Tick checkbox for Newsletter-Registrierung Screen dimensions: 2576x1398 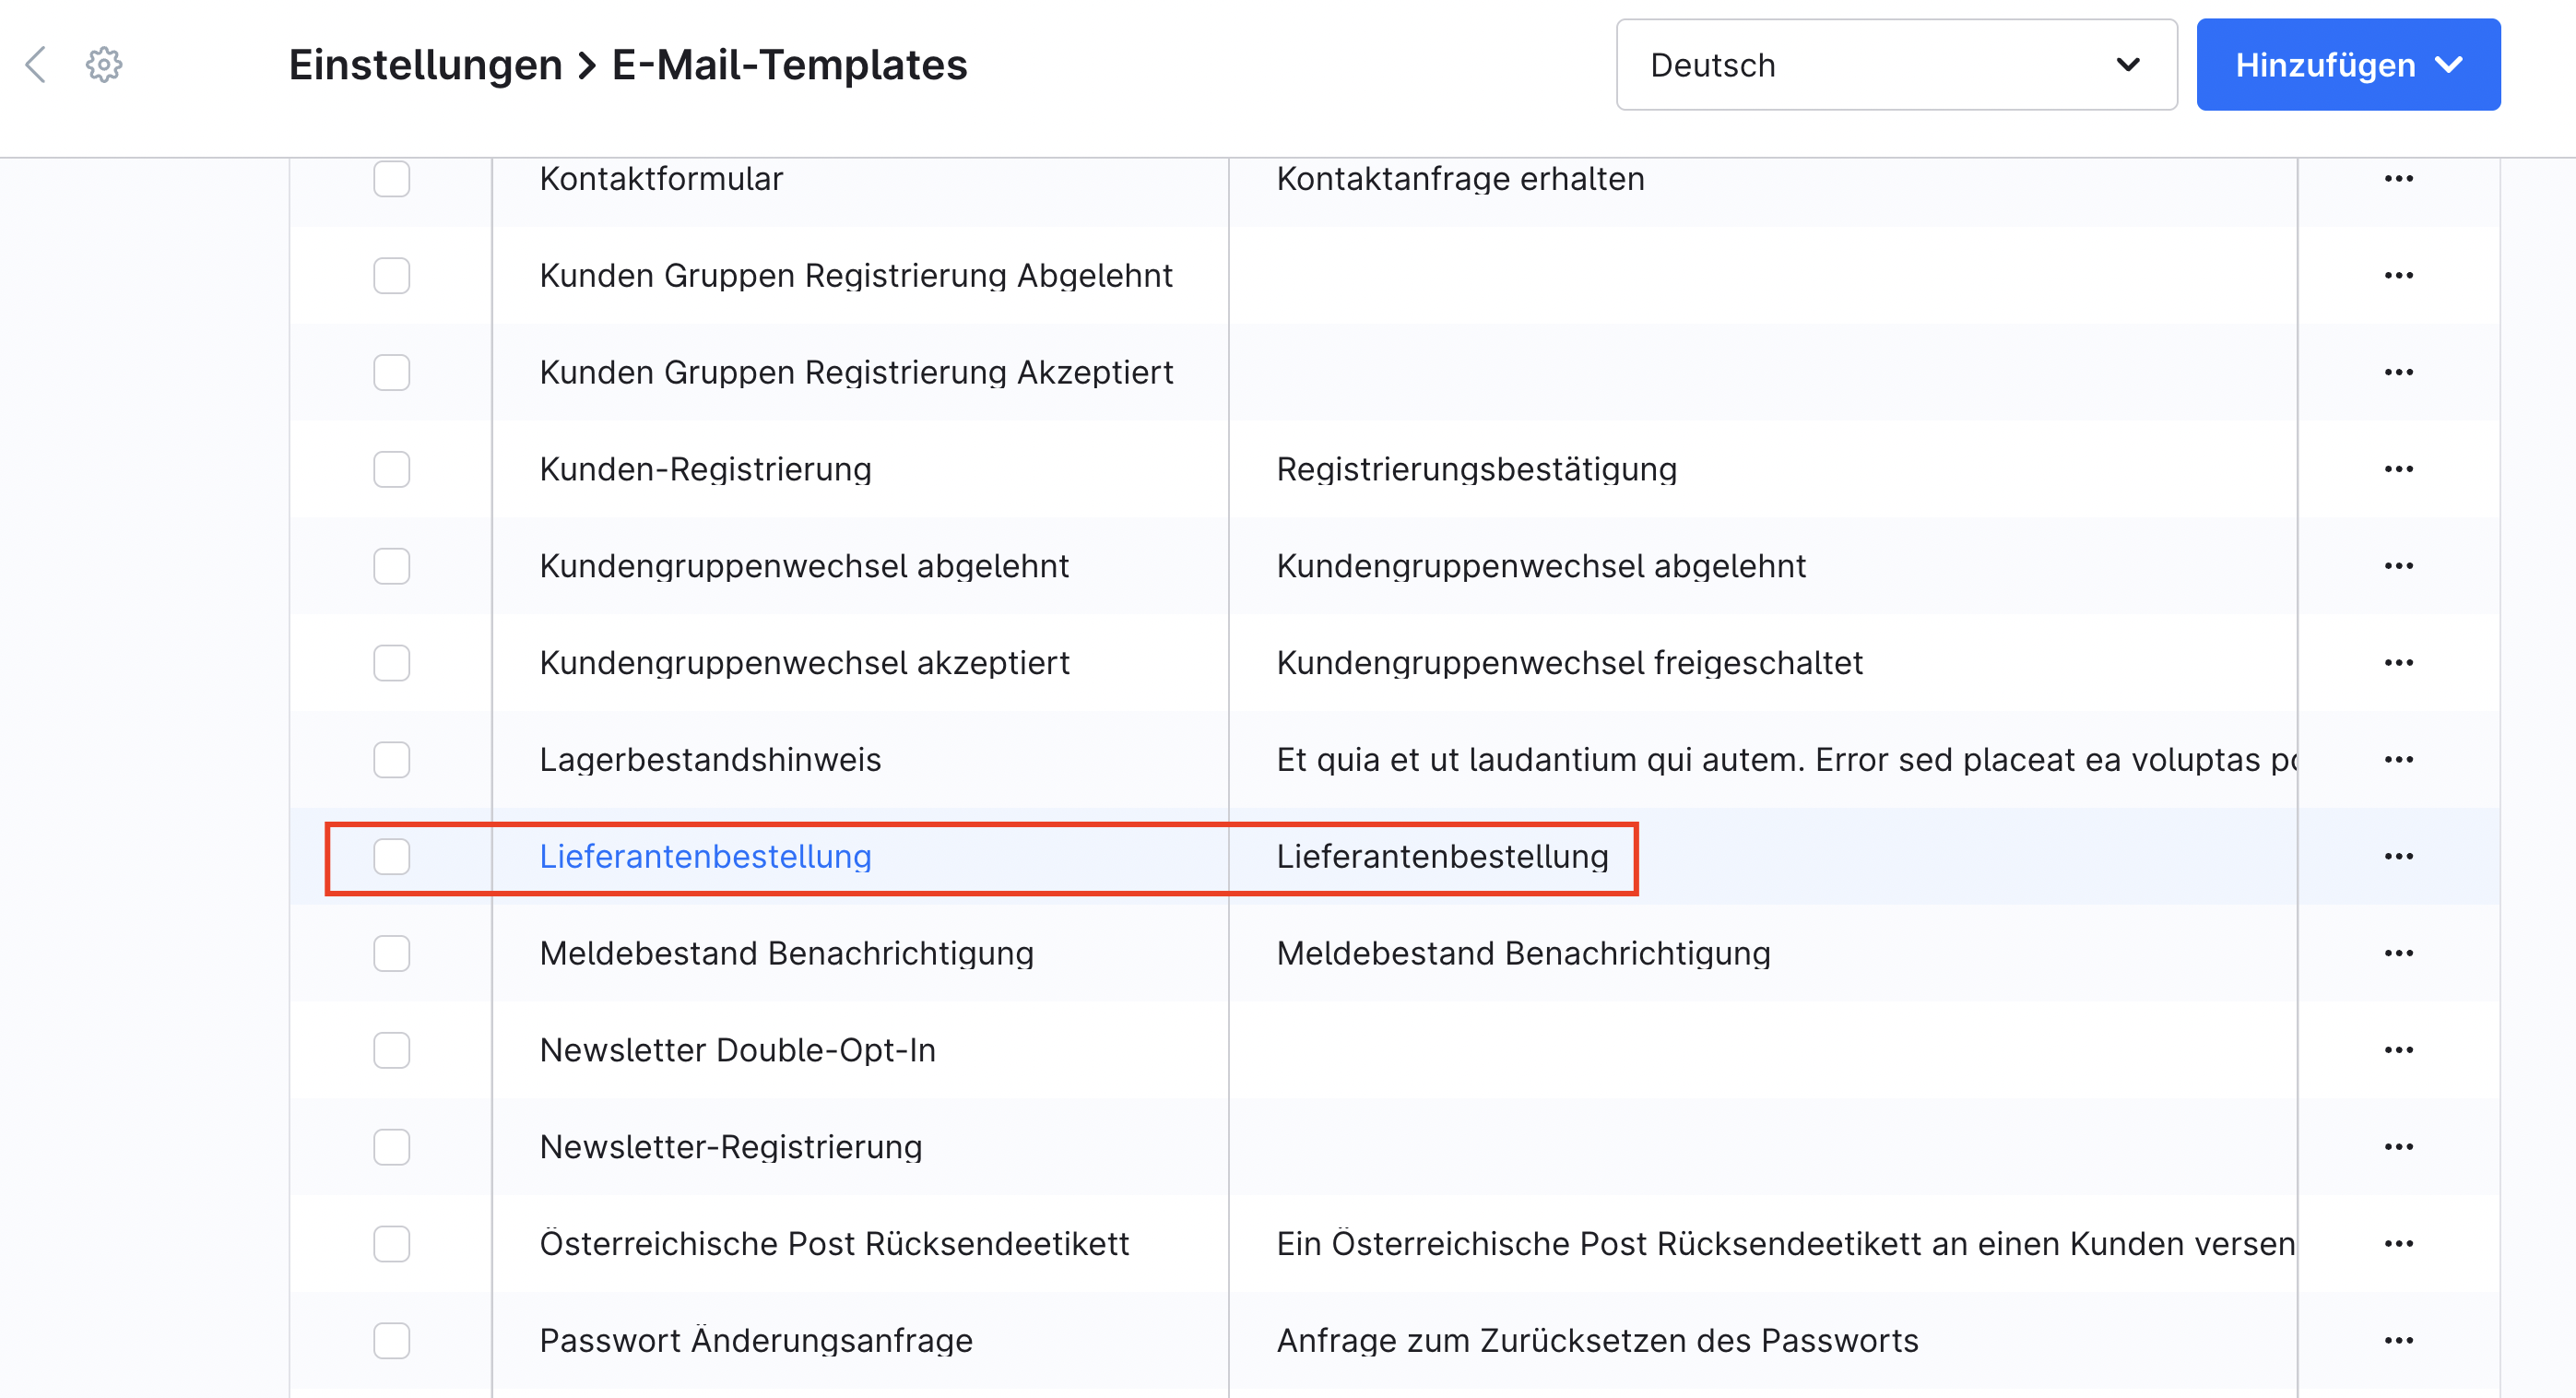point(391,1147)
